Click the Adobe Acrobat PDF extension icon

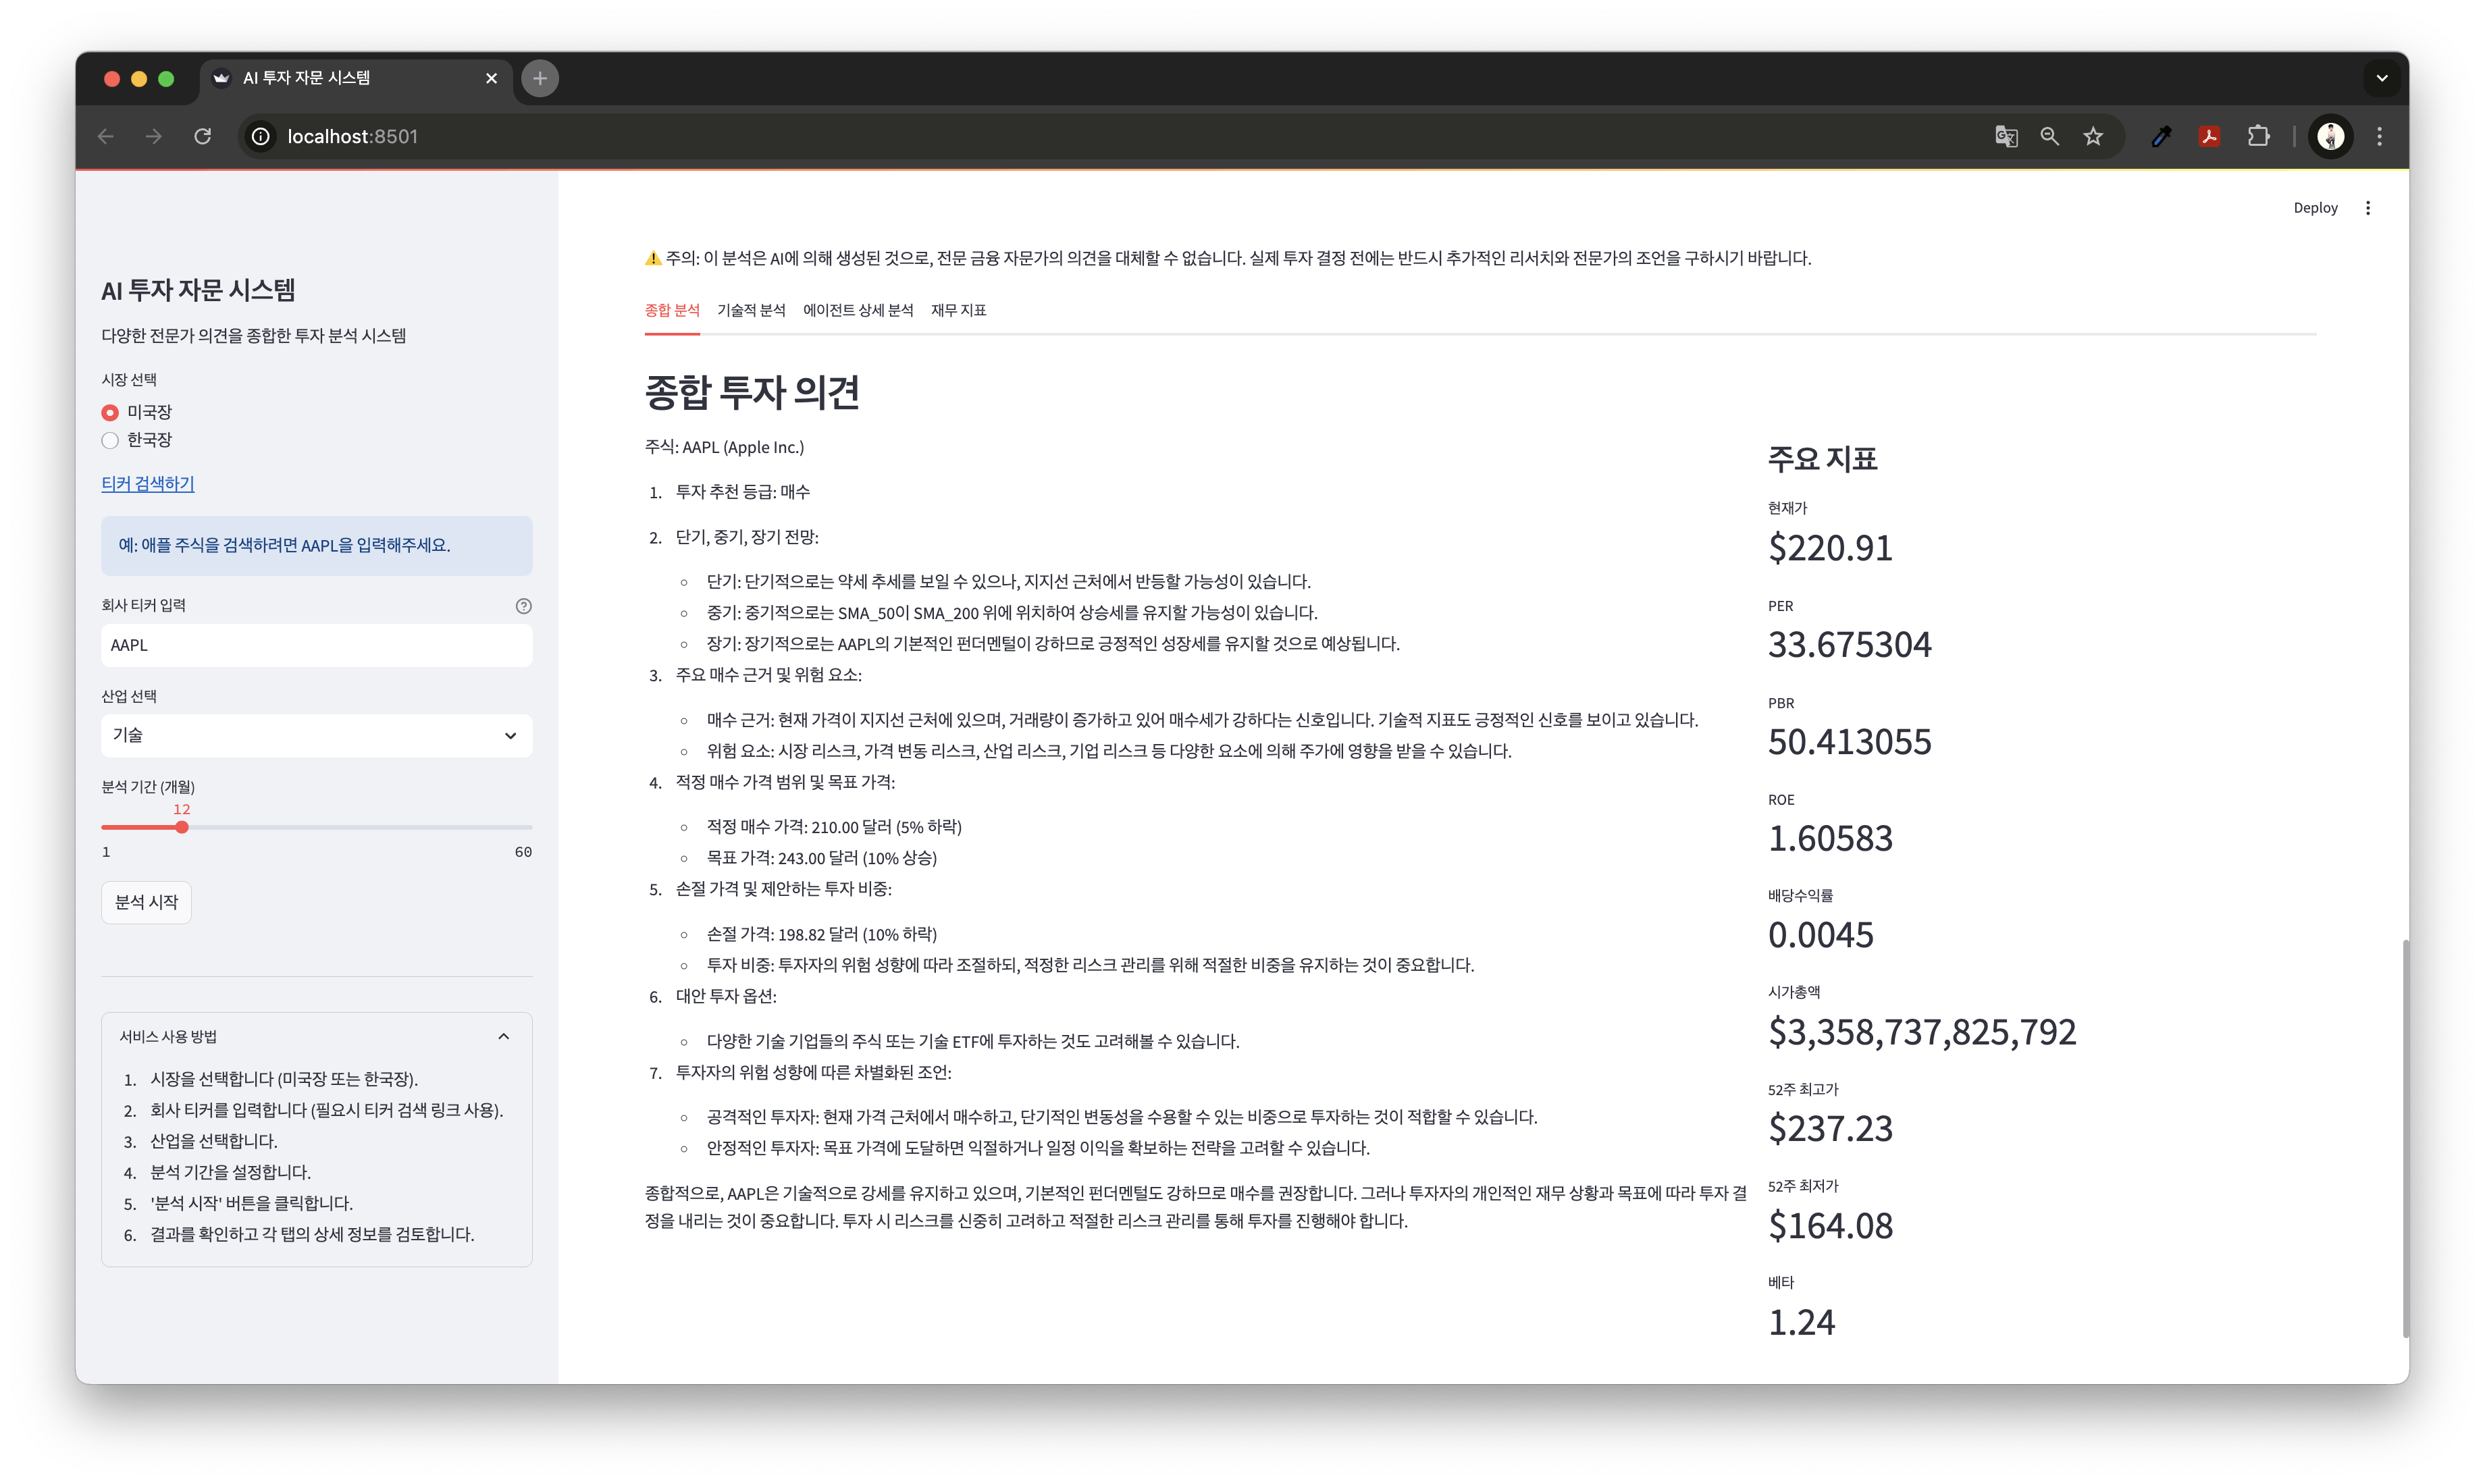click(x=2209, y=136)
